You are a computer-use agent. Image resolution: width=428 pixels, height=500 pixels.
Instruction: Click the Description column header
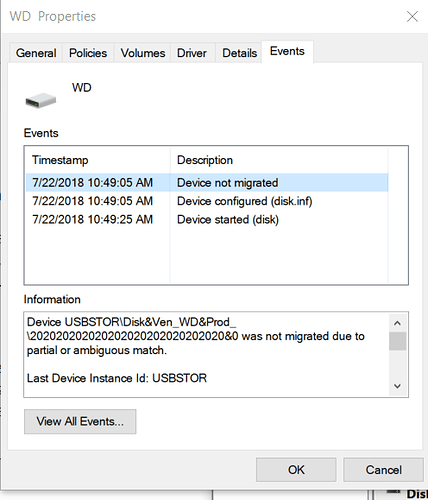click(279, 160)
